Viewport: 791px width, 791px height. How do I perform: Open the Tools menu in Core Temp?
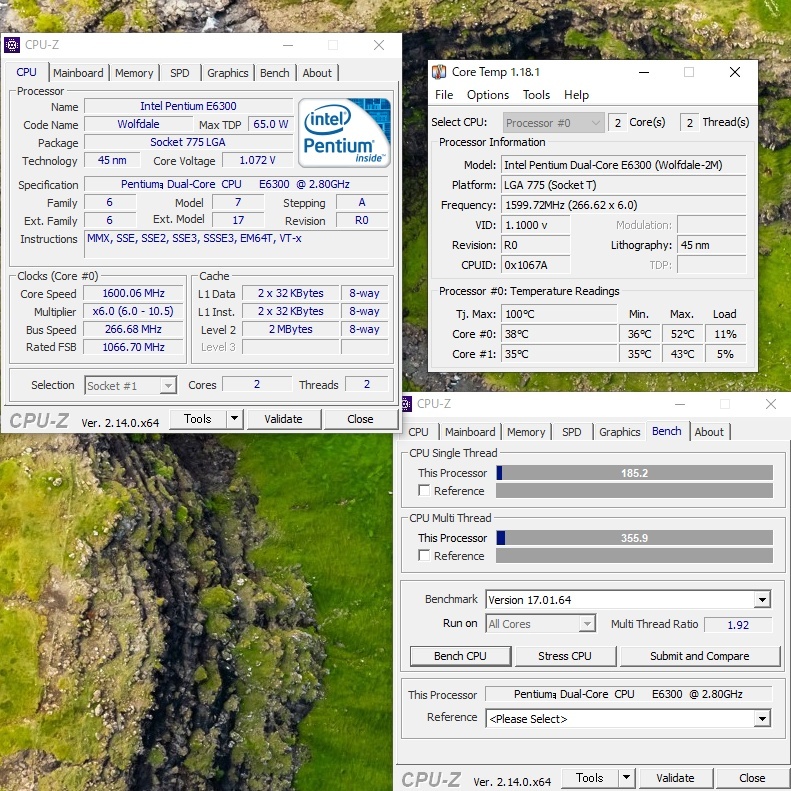click(x=536, y=95)
